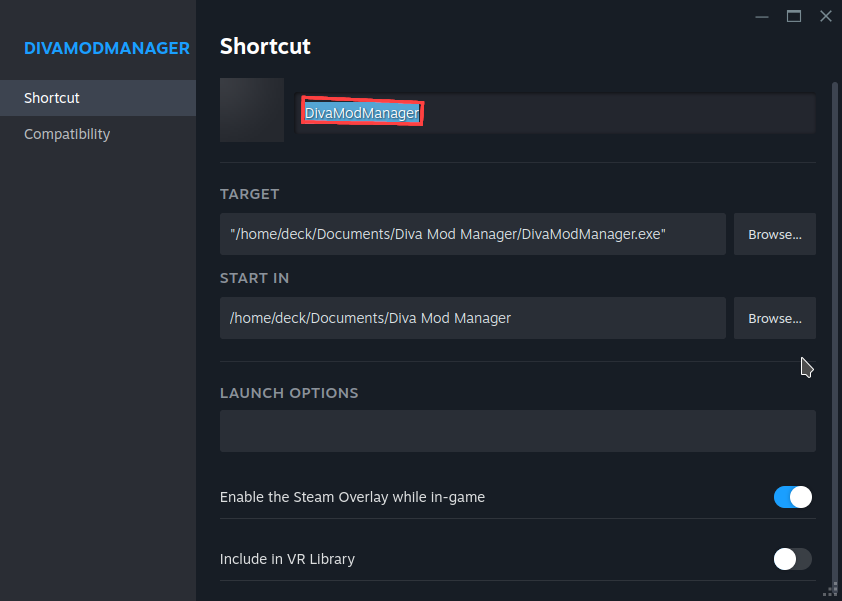The image size is (842, 601).
Task: Click the START IN section label
Action: [255, 278]
